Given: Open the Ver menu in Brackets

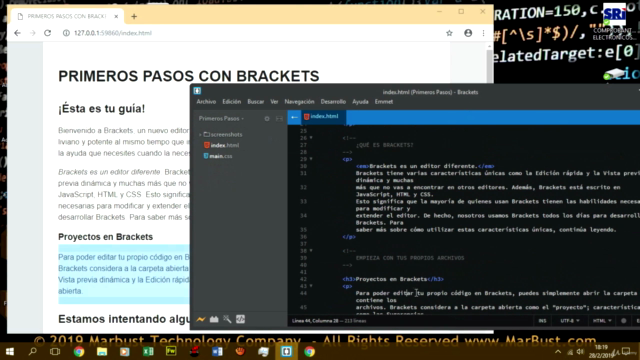Looking at the screenshot, I should (x=274, y=102).
